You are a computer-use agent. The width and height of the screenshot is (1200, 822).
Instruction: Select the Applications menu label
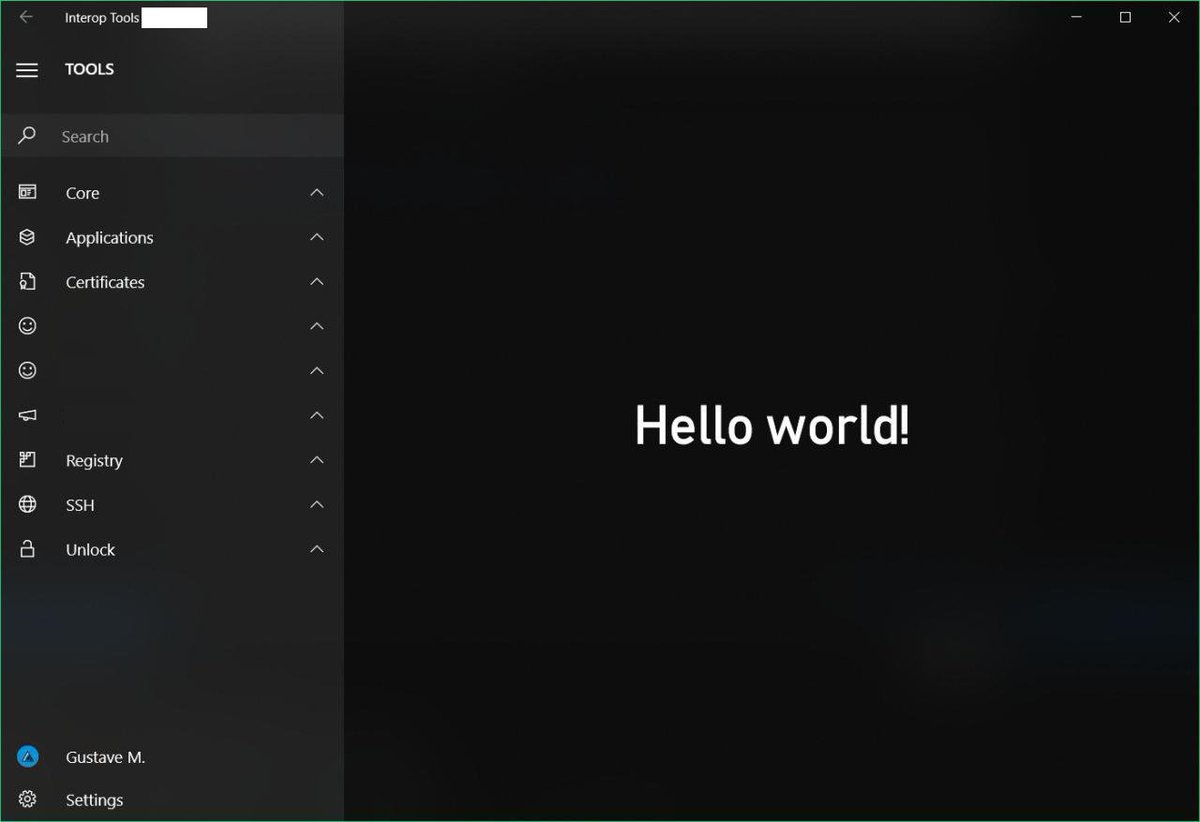109,238
